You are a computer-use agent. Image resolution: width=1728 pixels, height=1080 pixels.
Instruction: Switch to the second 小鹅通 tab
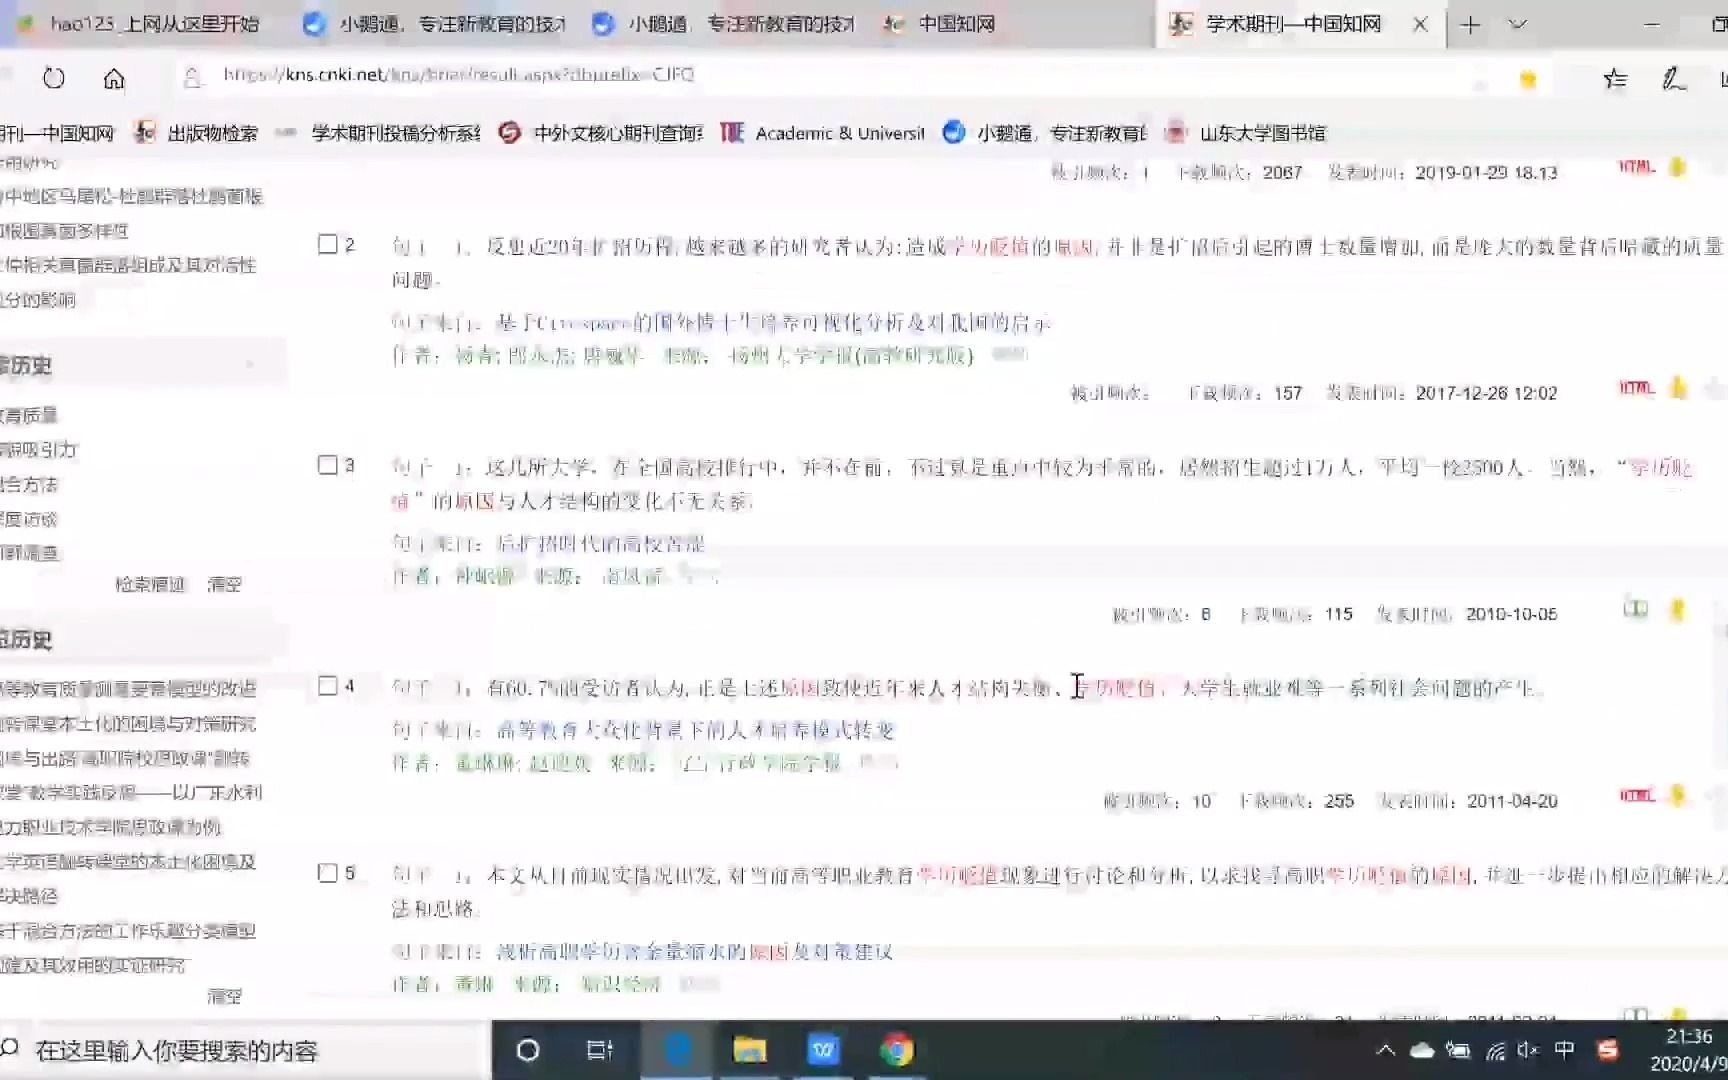pos(724,24)
